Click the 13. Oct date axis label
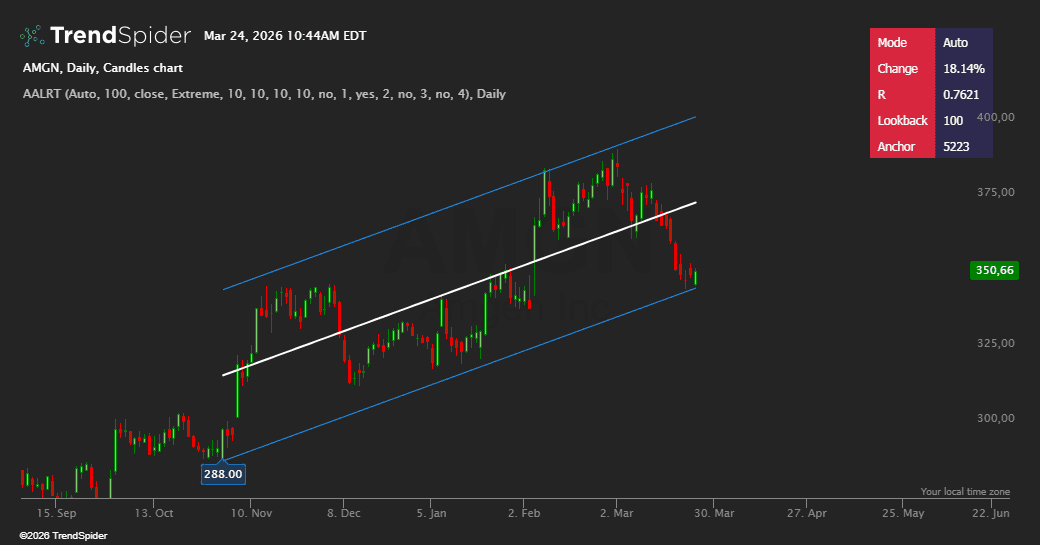Screen dimensions: 1040x545 click(154, 513)
